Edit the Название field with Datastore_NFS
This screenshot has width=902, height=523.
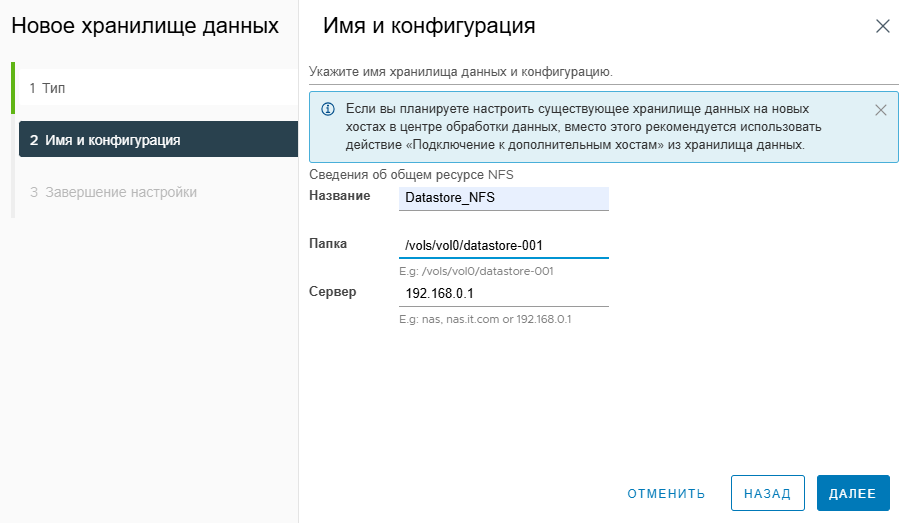pos(503,198)
